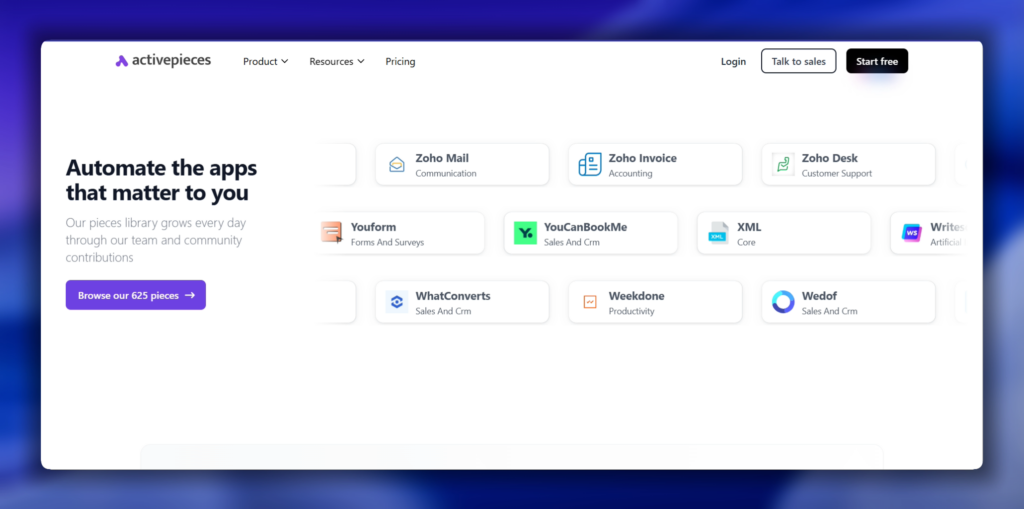The image size is (1024, 509).
Task: Open the Zoho Desk card title
Action: (830, 158)
